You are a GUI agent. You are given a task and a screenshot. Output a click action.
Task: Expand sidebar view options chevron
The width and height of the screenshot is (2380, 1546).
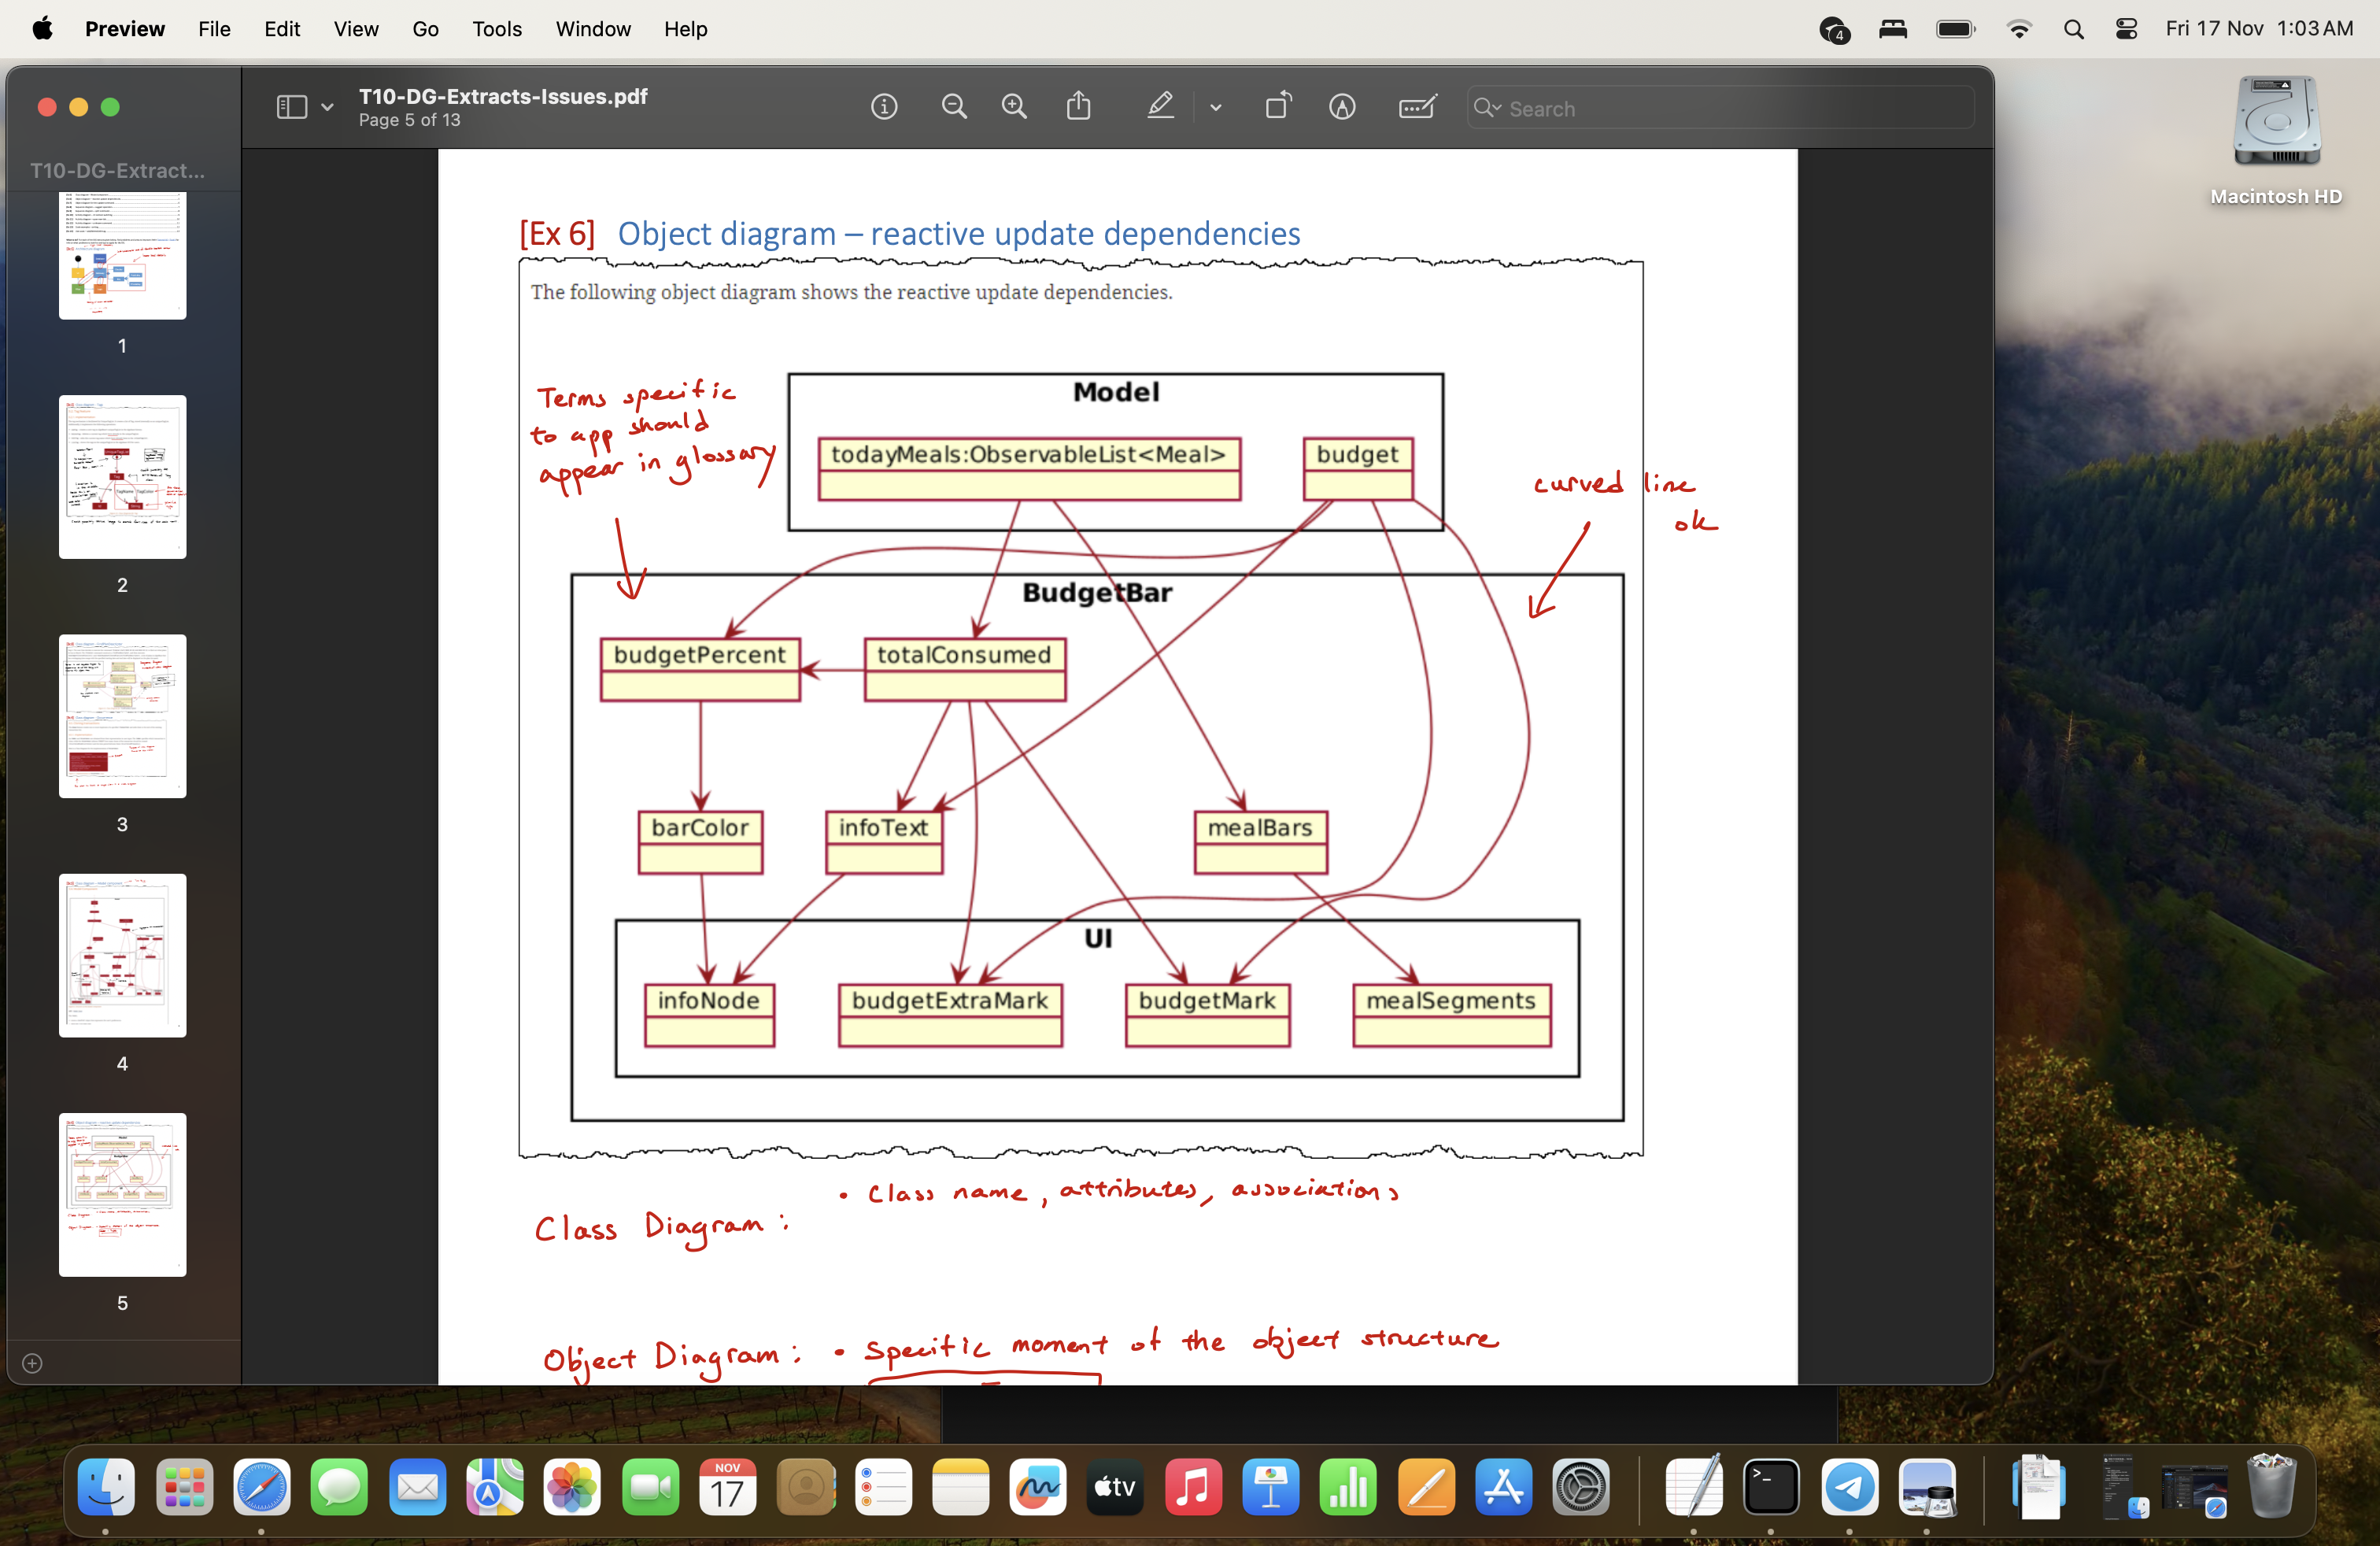[x=327, y=107]
